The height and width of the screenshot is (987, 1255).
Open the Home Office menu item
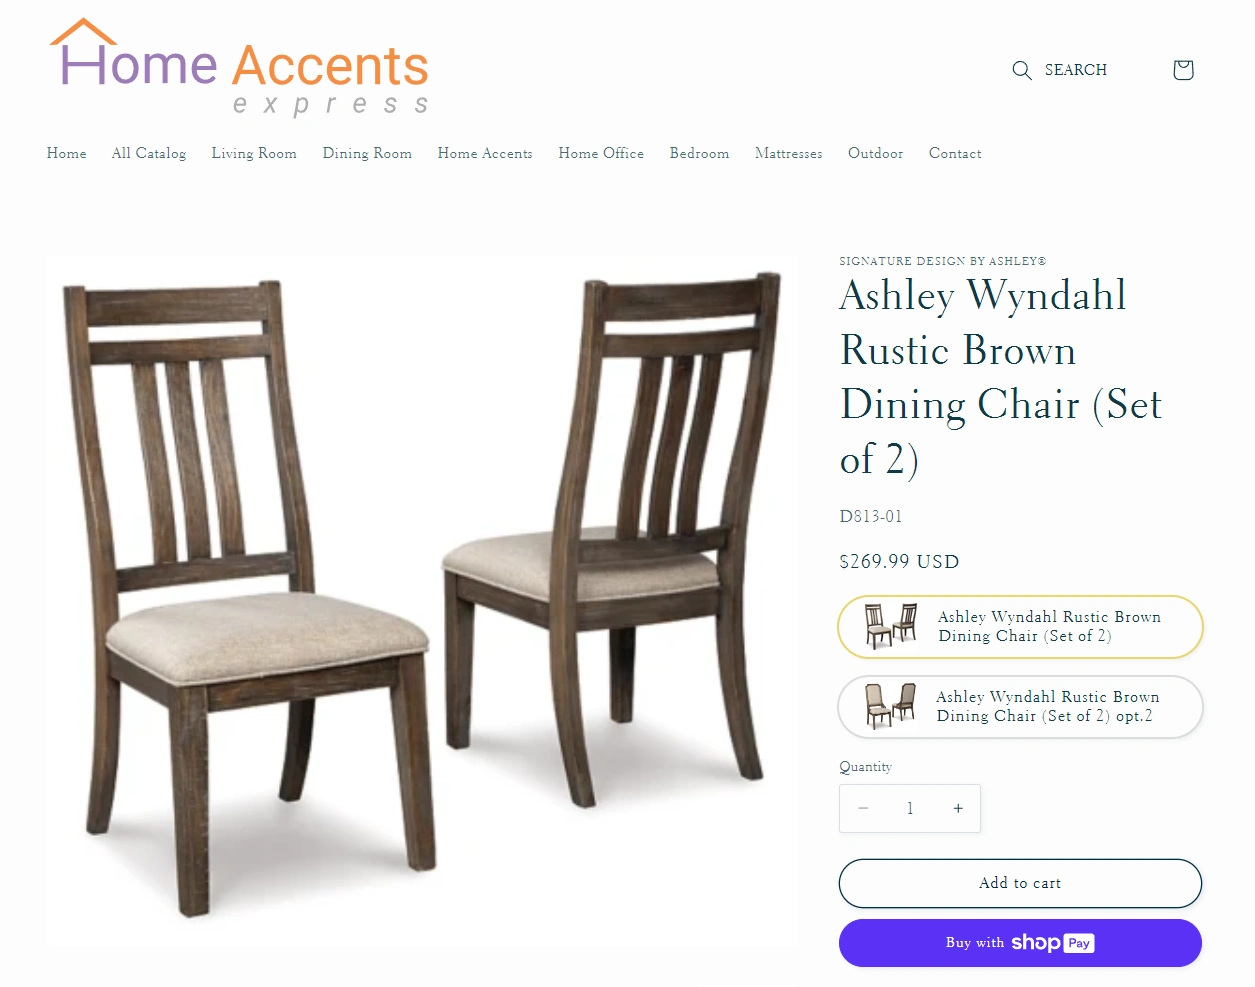pyautogui.click(x=601, y=153)
